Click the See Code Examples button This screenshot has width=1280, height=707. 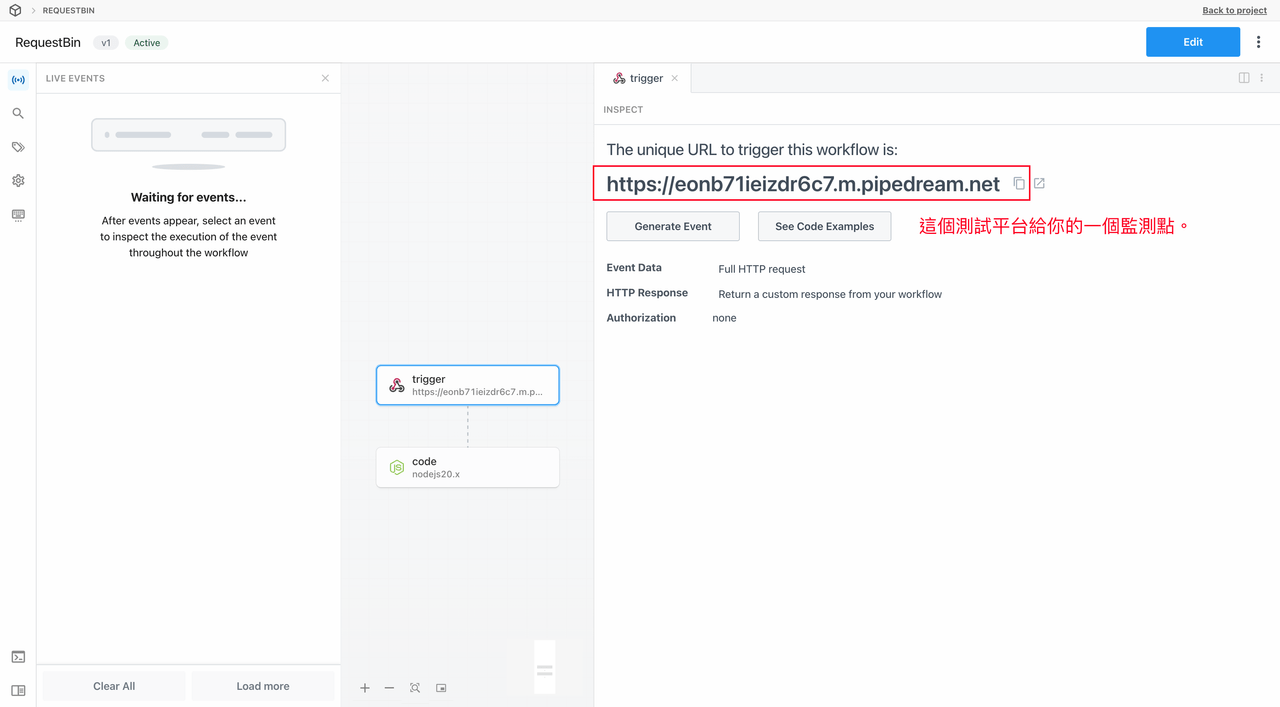825,226
